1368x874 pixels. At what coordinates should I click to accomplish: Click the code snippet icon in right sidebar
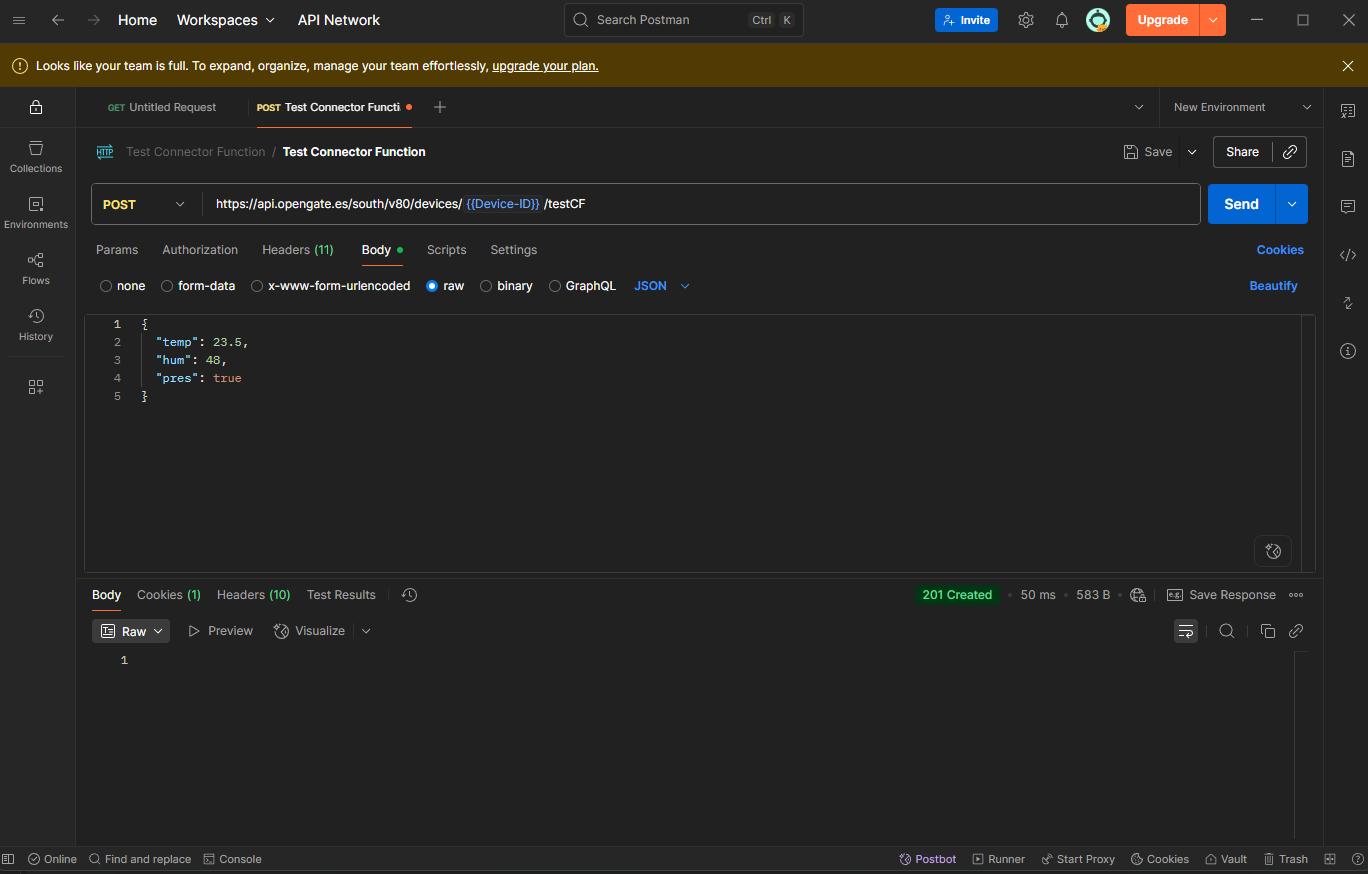tap(1347, 255)
